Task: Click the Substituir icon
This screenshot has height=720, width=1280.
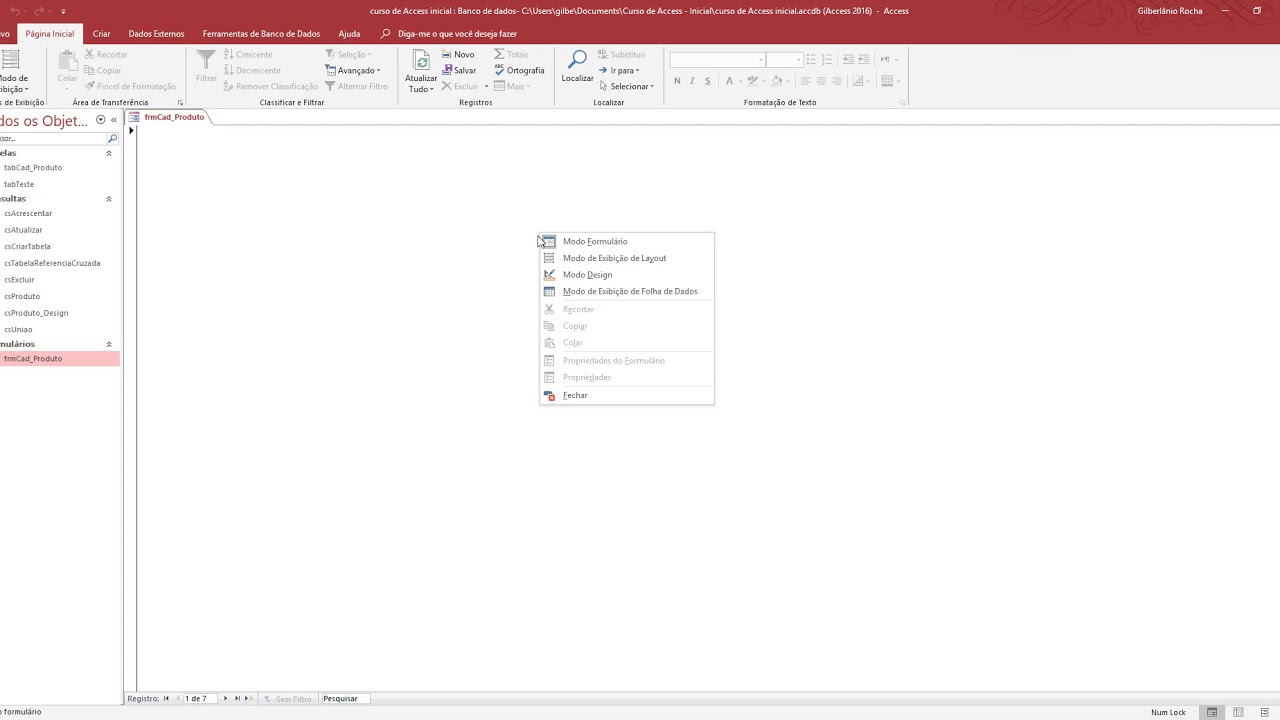Action: click(x=603, y=55)
